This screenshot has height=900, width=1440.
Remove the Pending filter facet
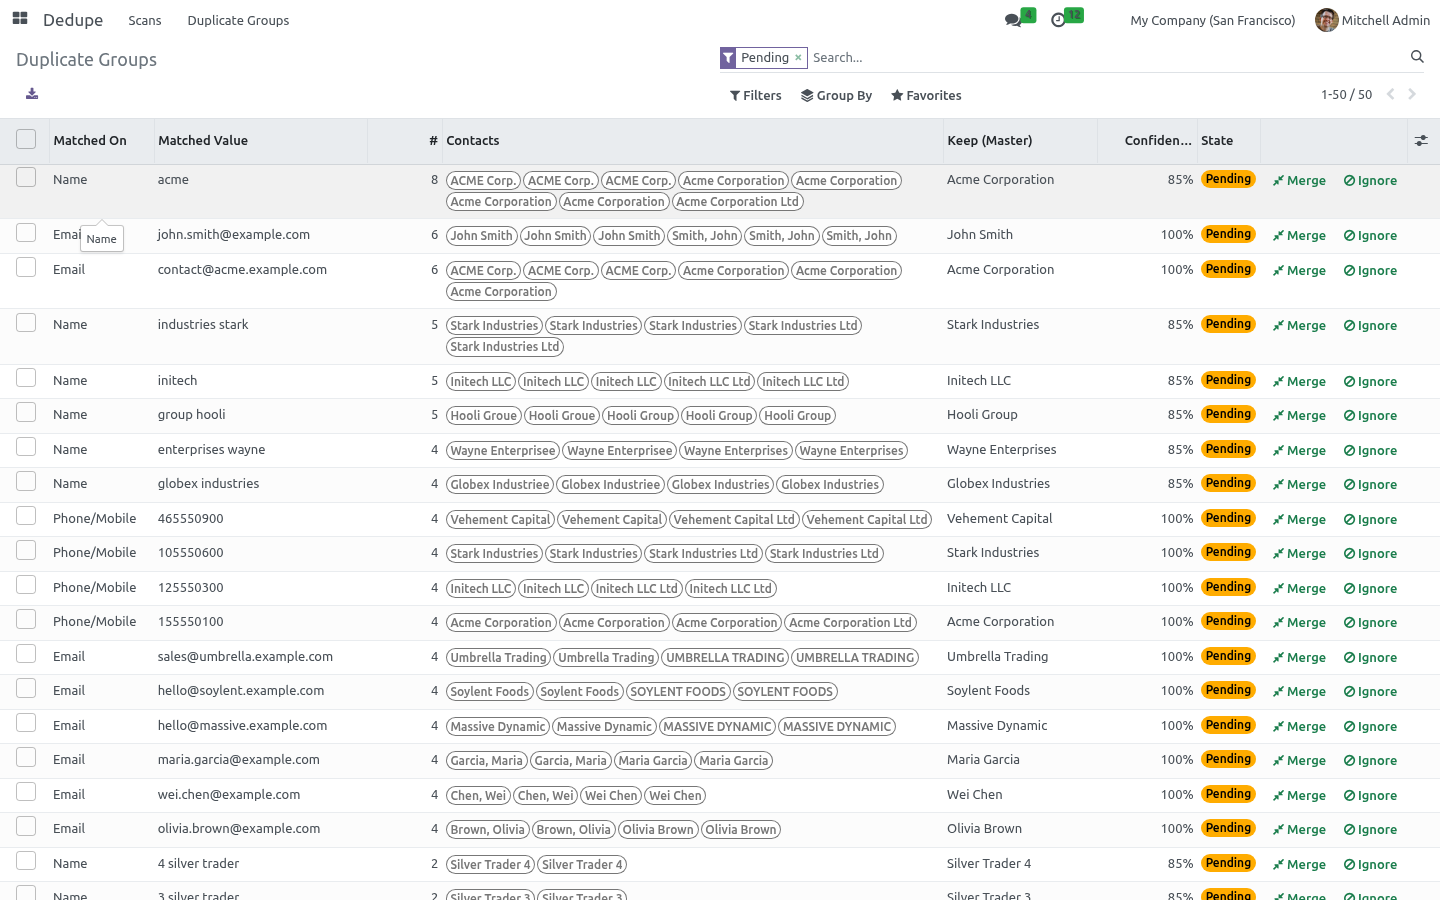pos(798,58)
